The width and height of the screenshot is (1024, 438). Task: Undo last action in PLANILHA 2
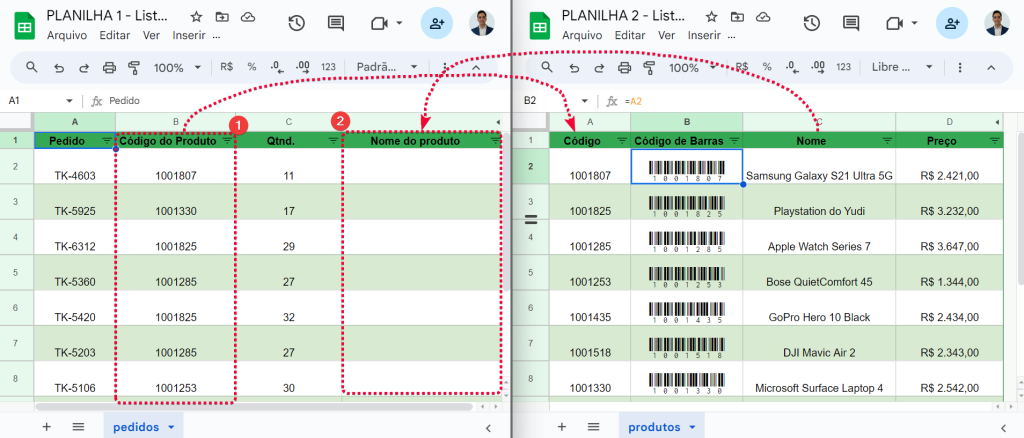[x=574, y=67]
